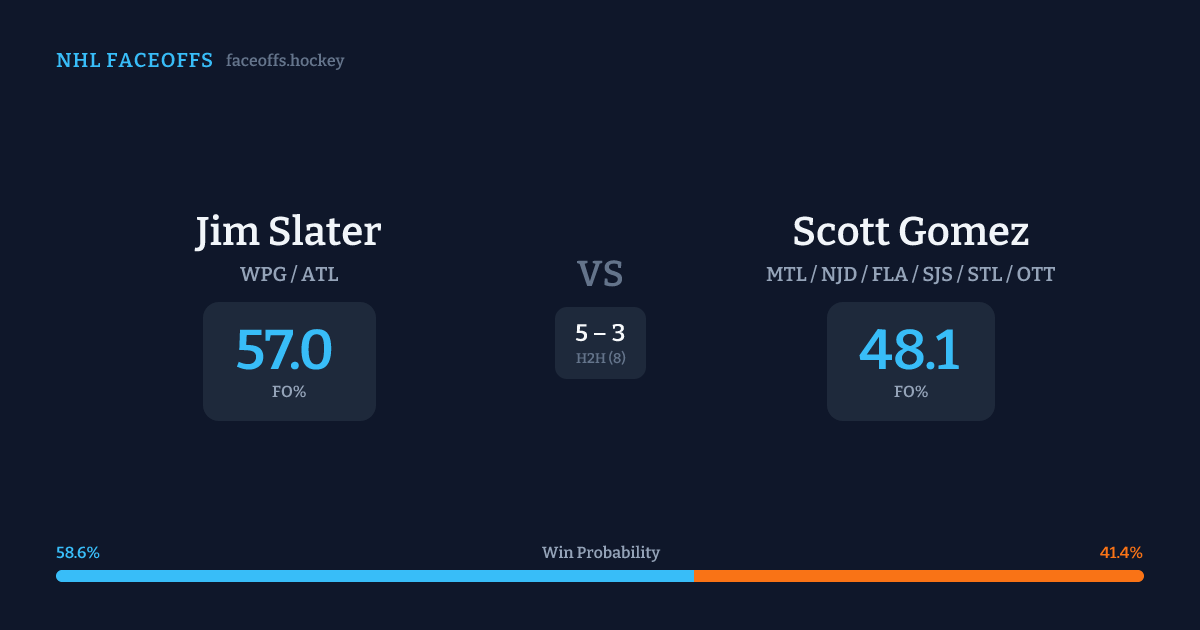Click the NHL FACEOFFS site title

134,61
